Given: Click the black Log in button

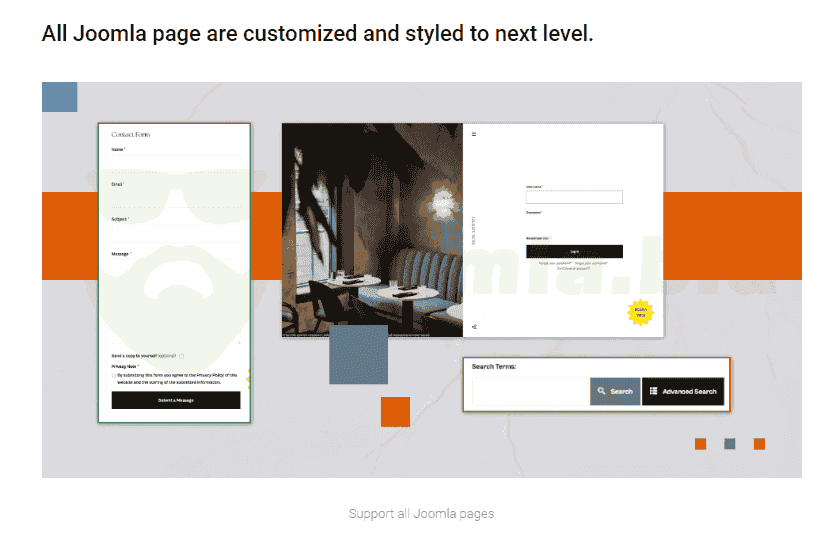Looking at the screenshot, I should 574,252.
